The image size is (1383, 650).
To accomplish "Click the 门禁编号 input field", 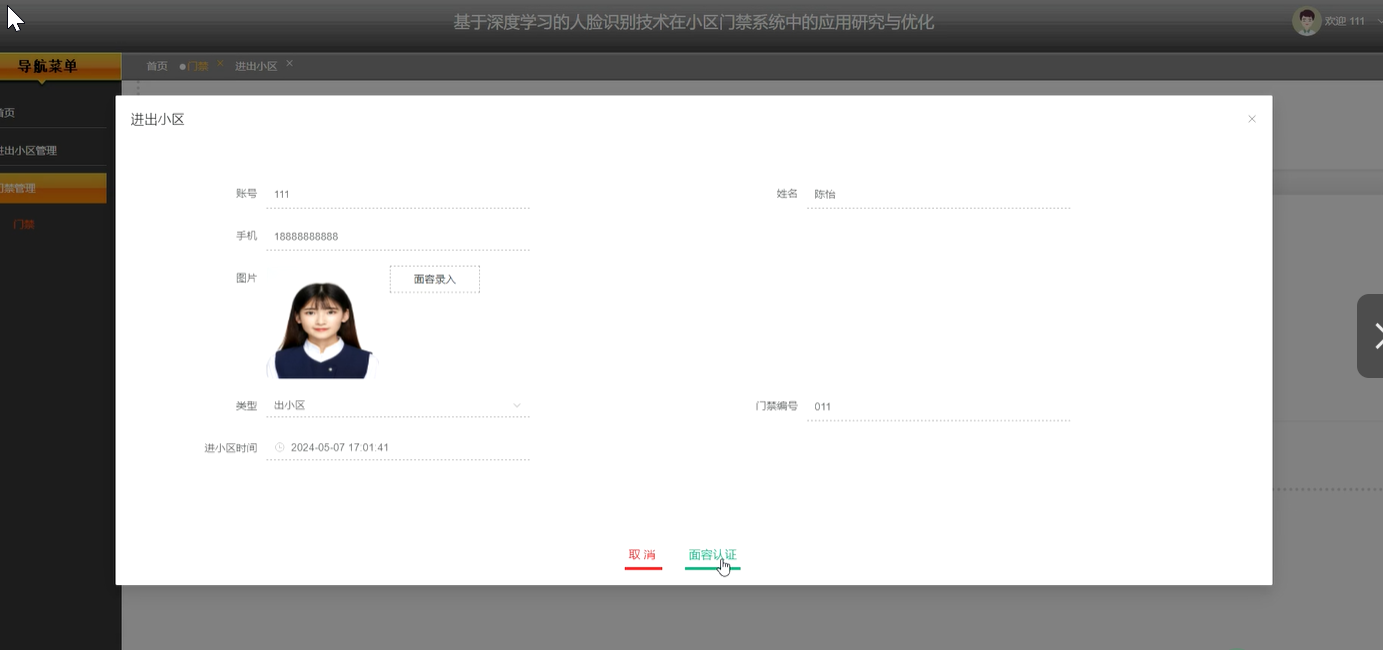I will 938,407.
